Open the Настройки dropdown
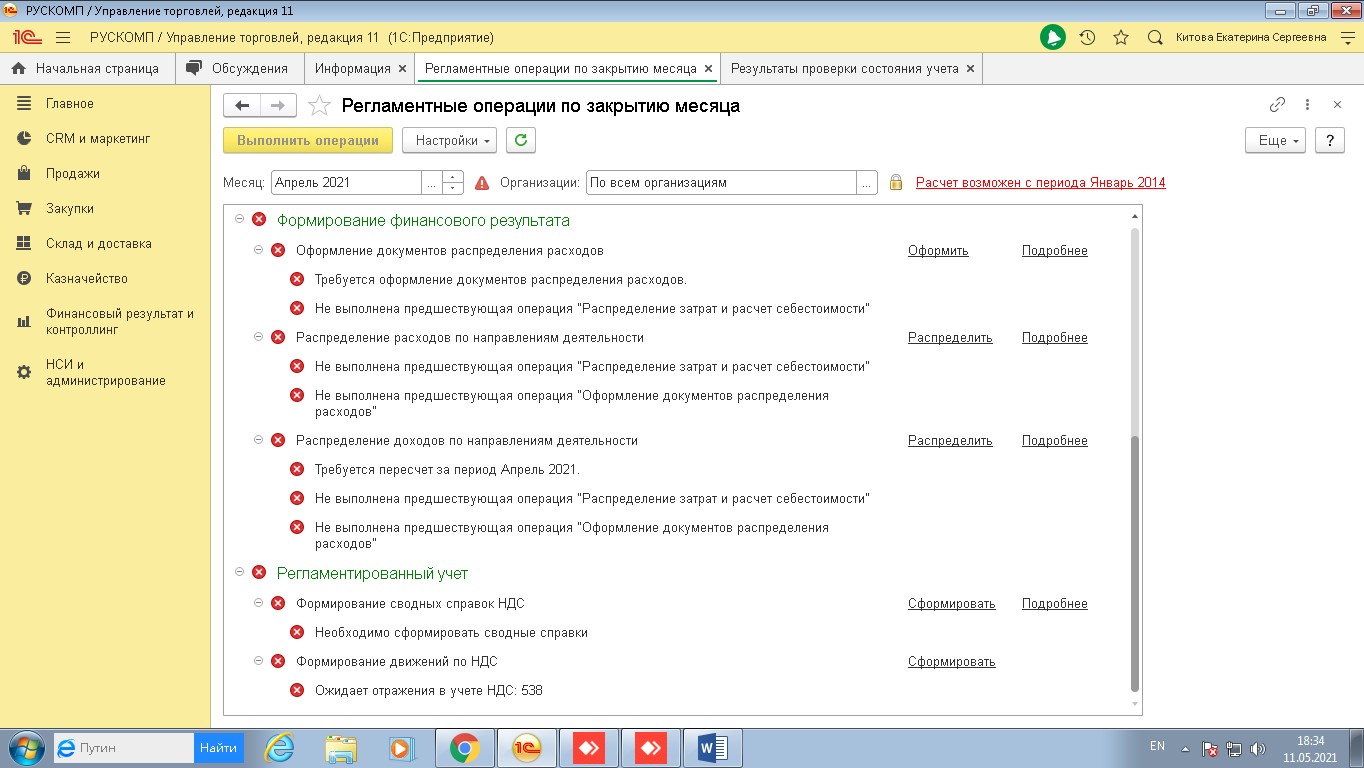Image resolution: width=1364 pixels, height=768 pixels. [449, 141]
